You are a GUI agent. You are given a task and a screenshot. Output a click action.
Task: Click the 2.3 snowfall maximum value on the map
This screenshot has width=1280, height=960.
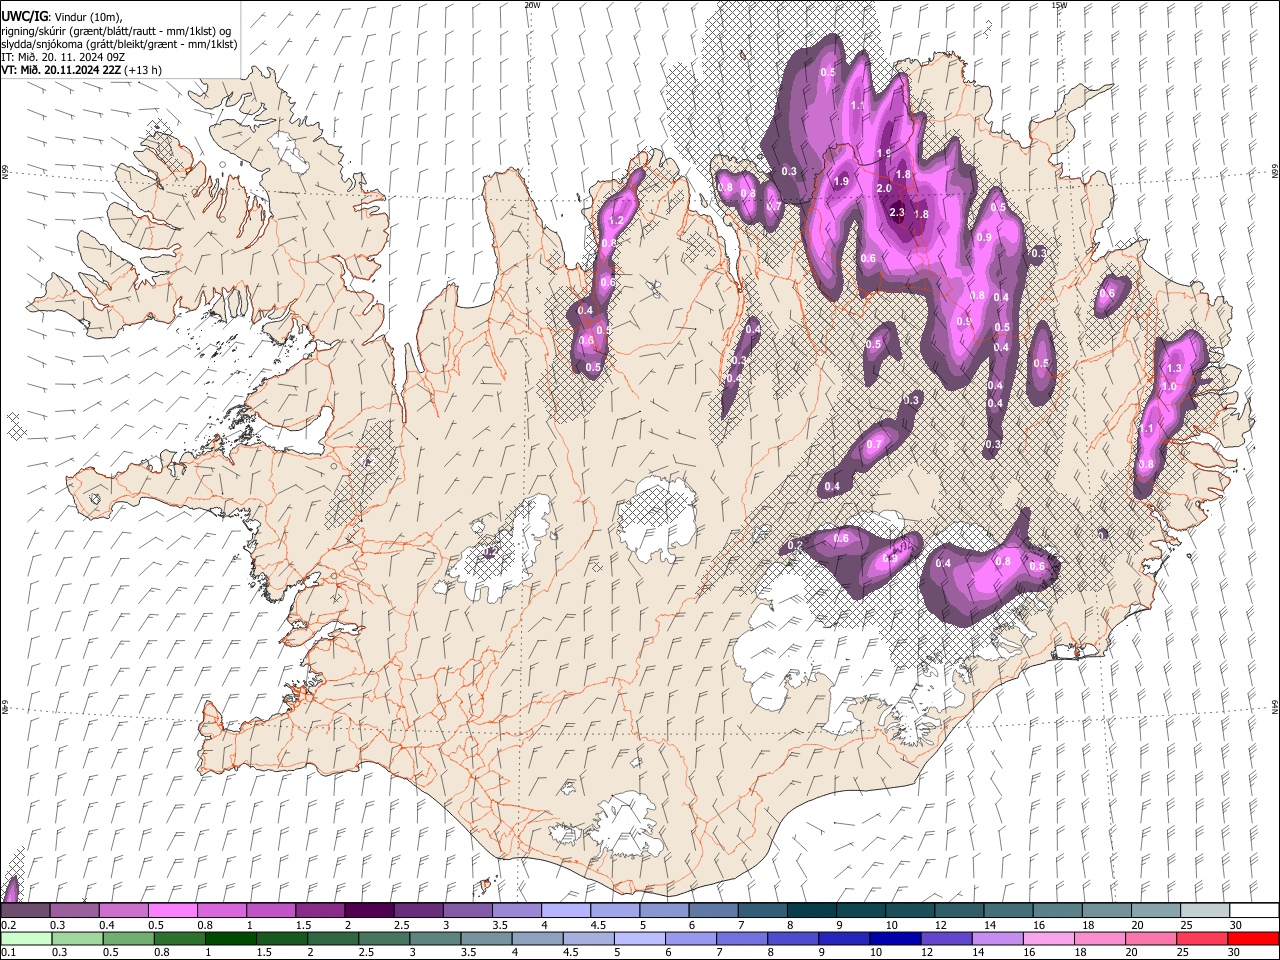(897, 212)
